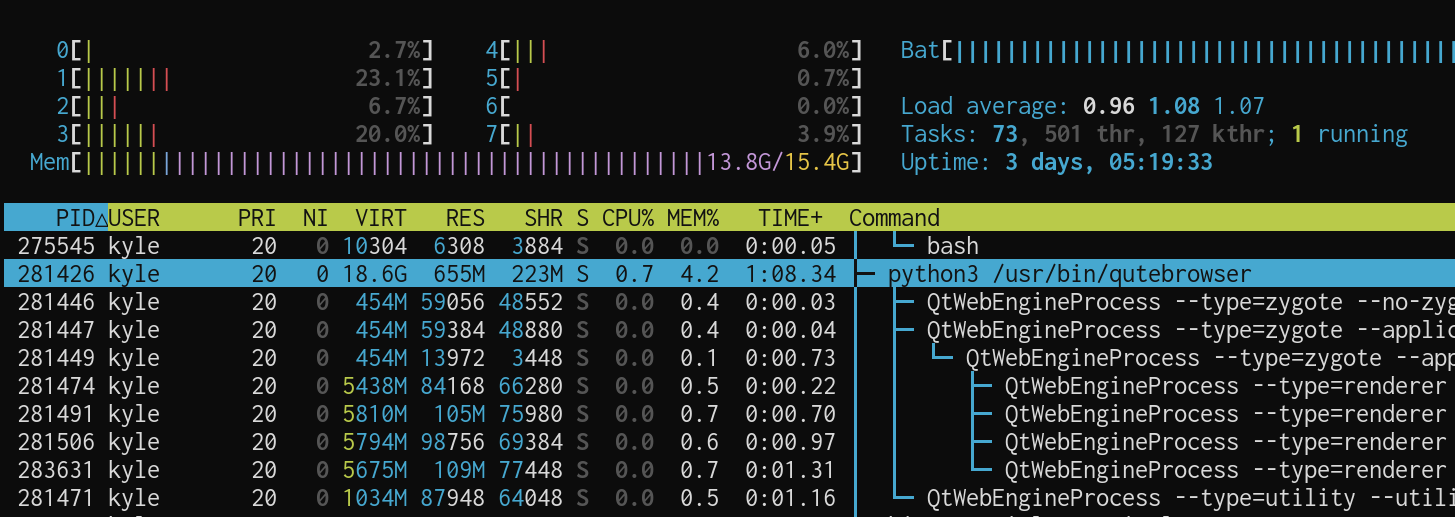Select process row with PID 281449
Screen dimensions: 1455x517
tap(729, 358)
